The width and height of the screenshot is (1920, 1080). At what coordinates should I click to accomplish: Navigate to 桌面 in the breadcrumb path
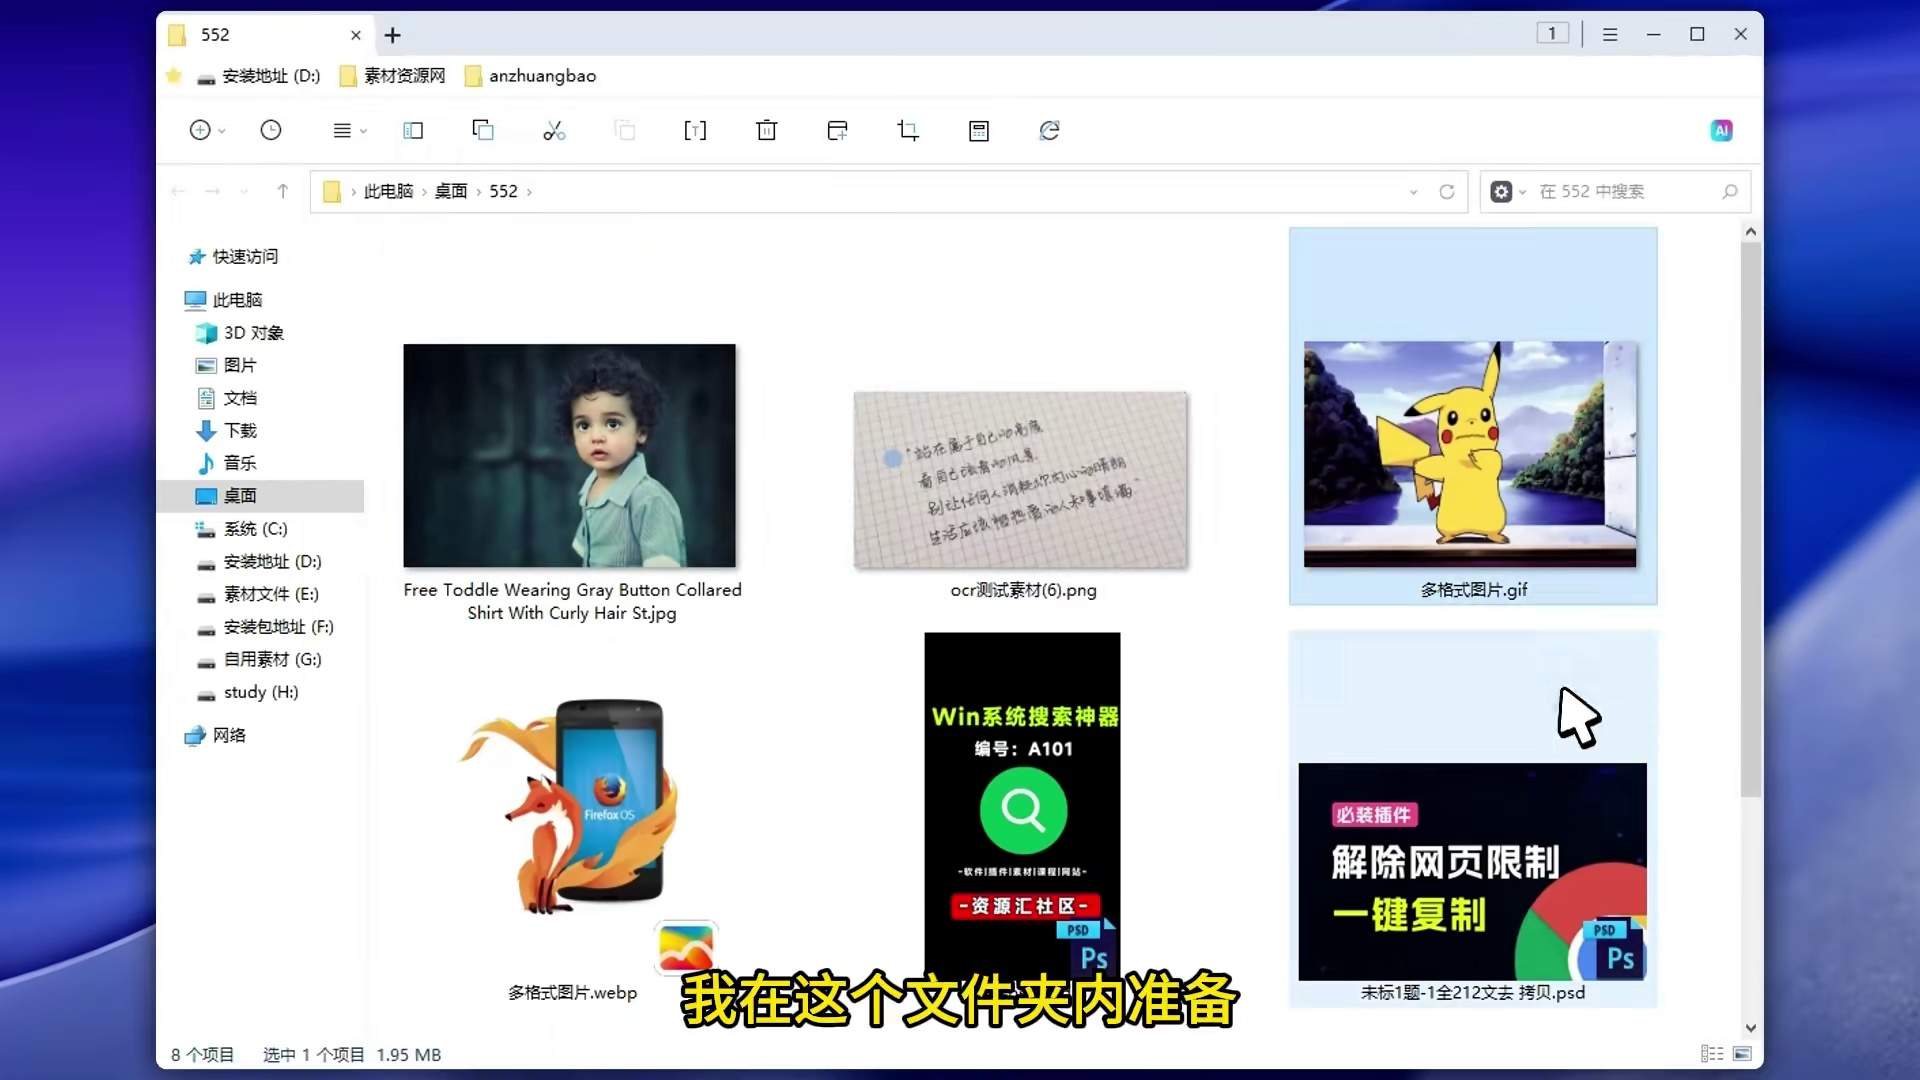click(451, 191)
